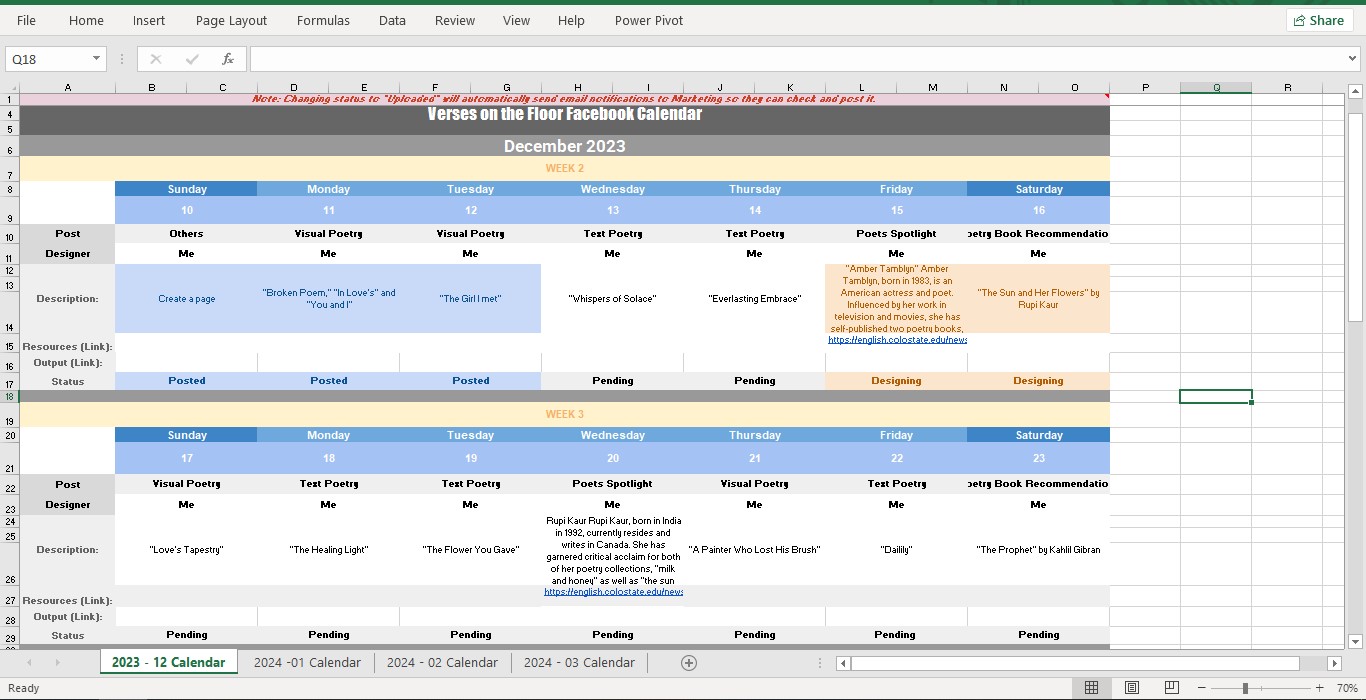The width and height of the screenshot is (1366, 700).
Task: Click the Name Box showing Q18
Action: tap(47, 59)
